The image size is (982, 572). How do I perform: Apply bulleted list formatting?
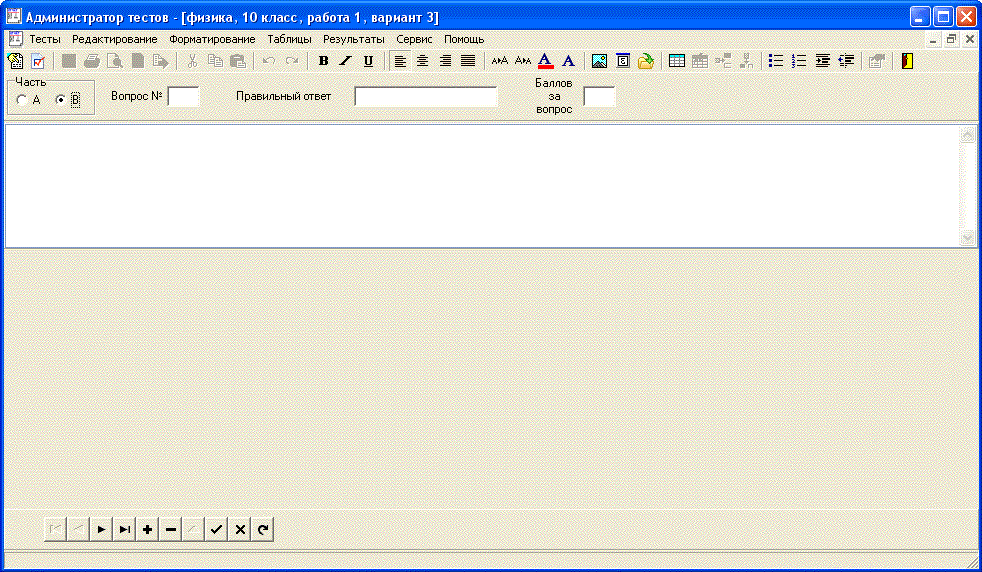[x=775, y=61]
